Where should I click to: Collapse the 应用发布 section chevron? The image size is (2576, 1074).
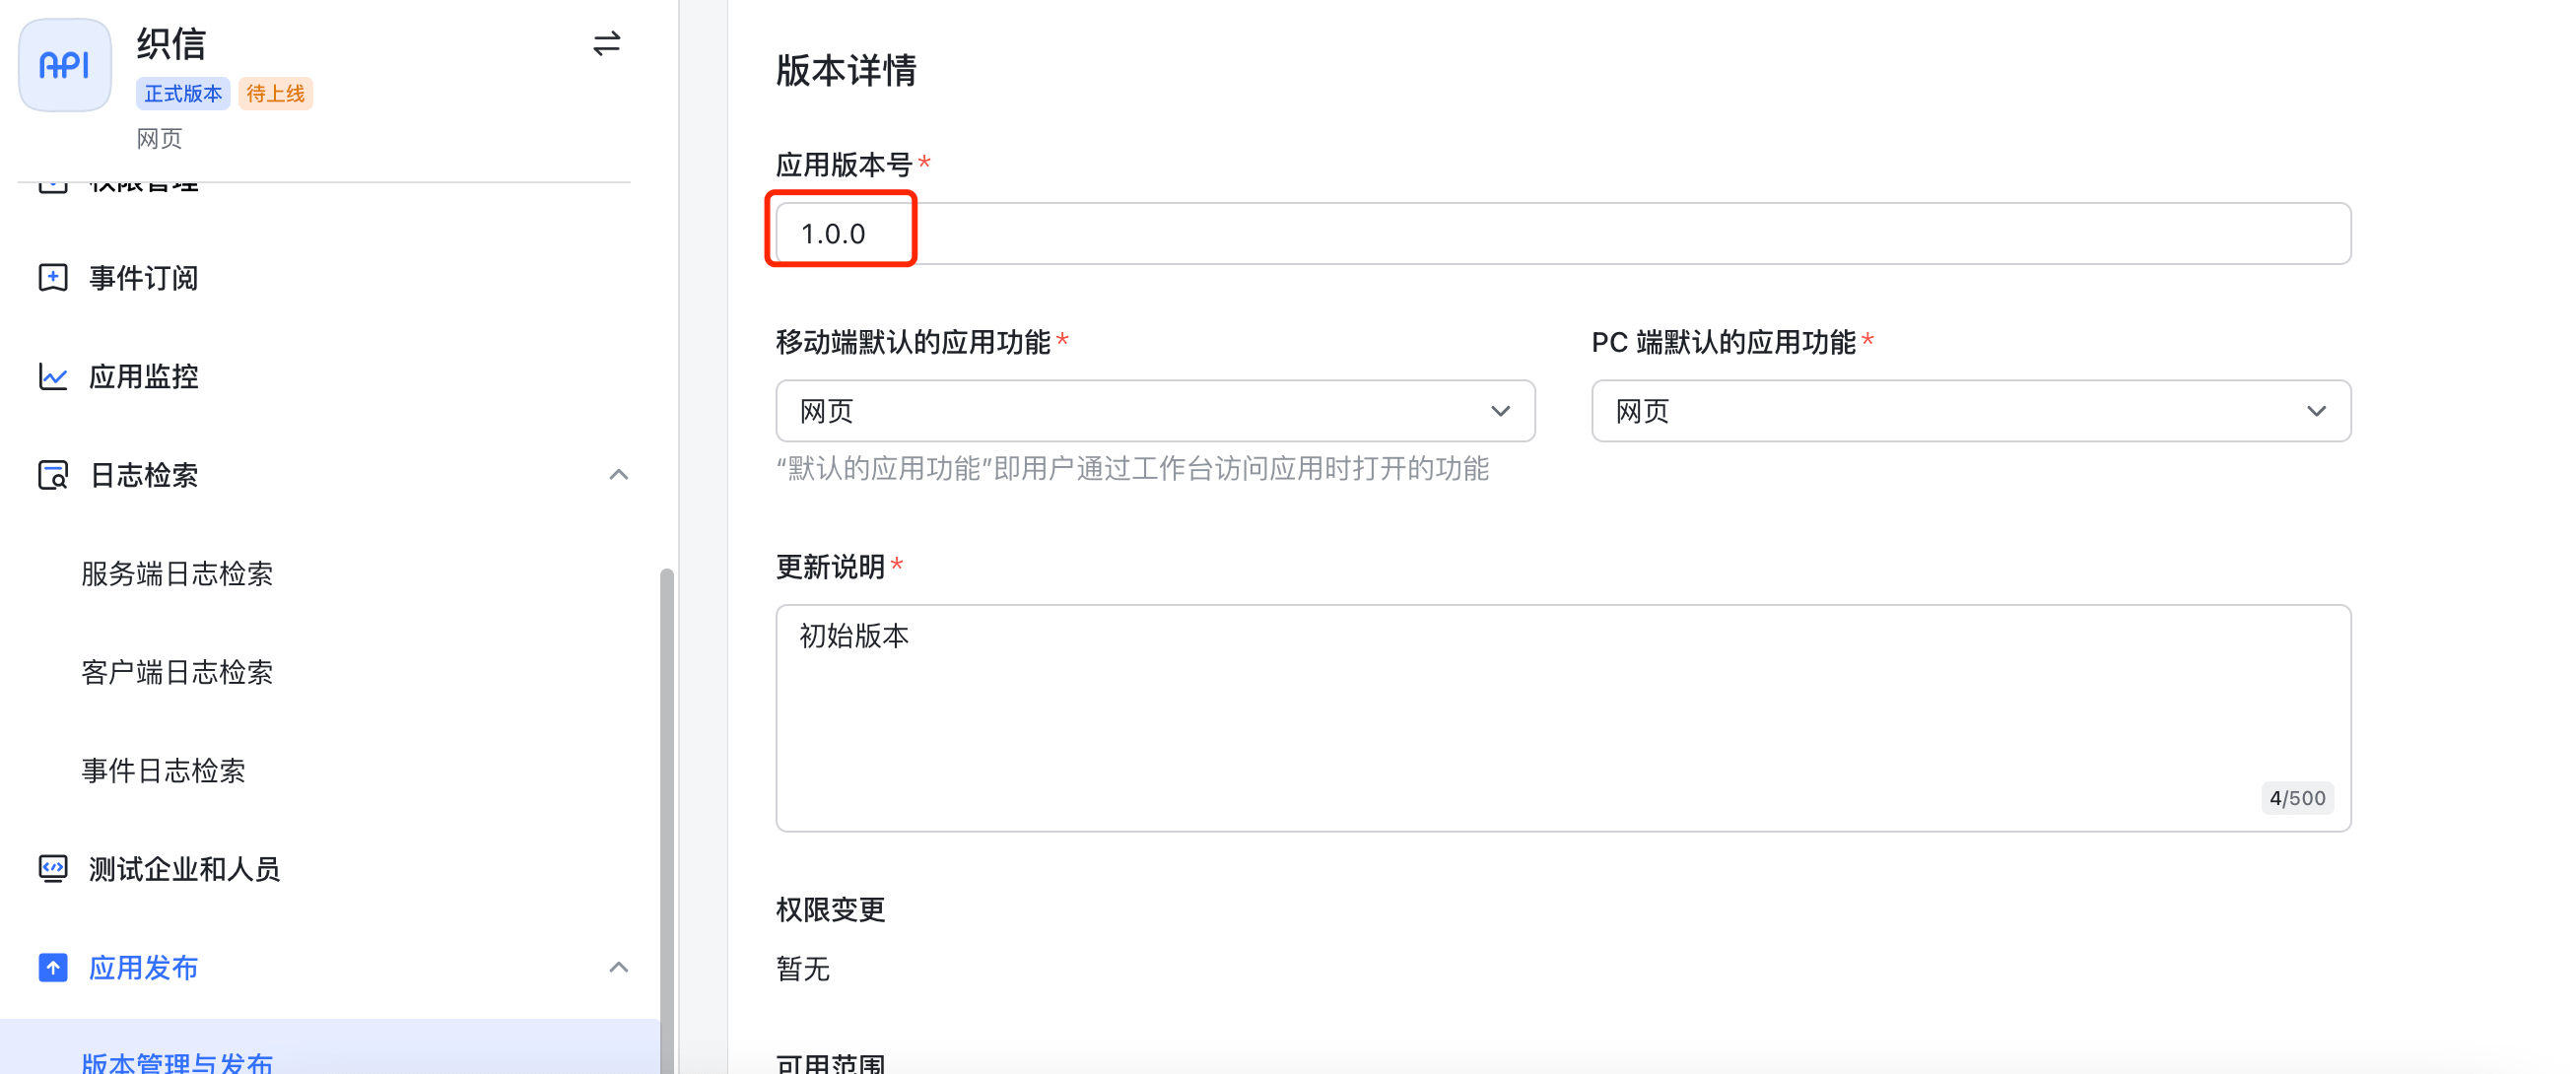(618, 968)
